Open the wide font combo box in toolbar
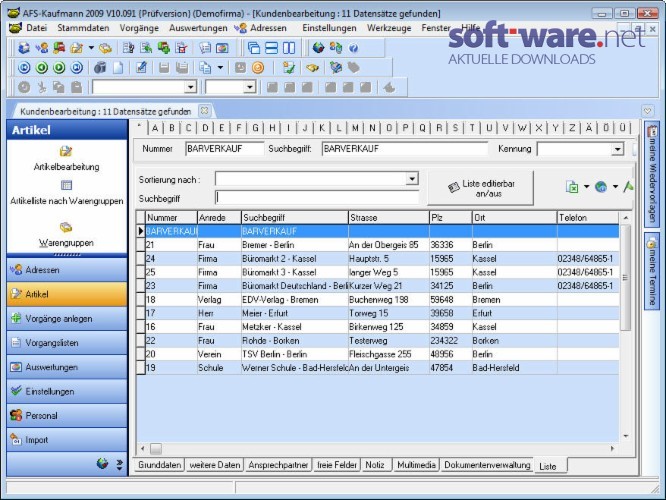Screen dimensions: 666x500 tap(190, 87)
